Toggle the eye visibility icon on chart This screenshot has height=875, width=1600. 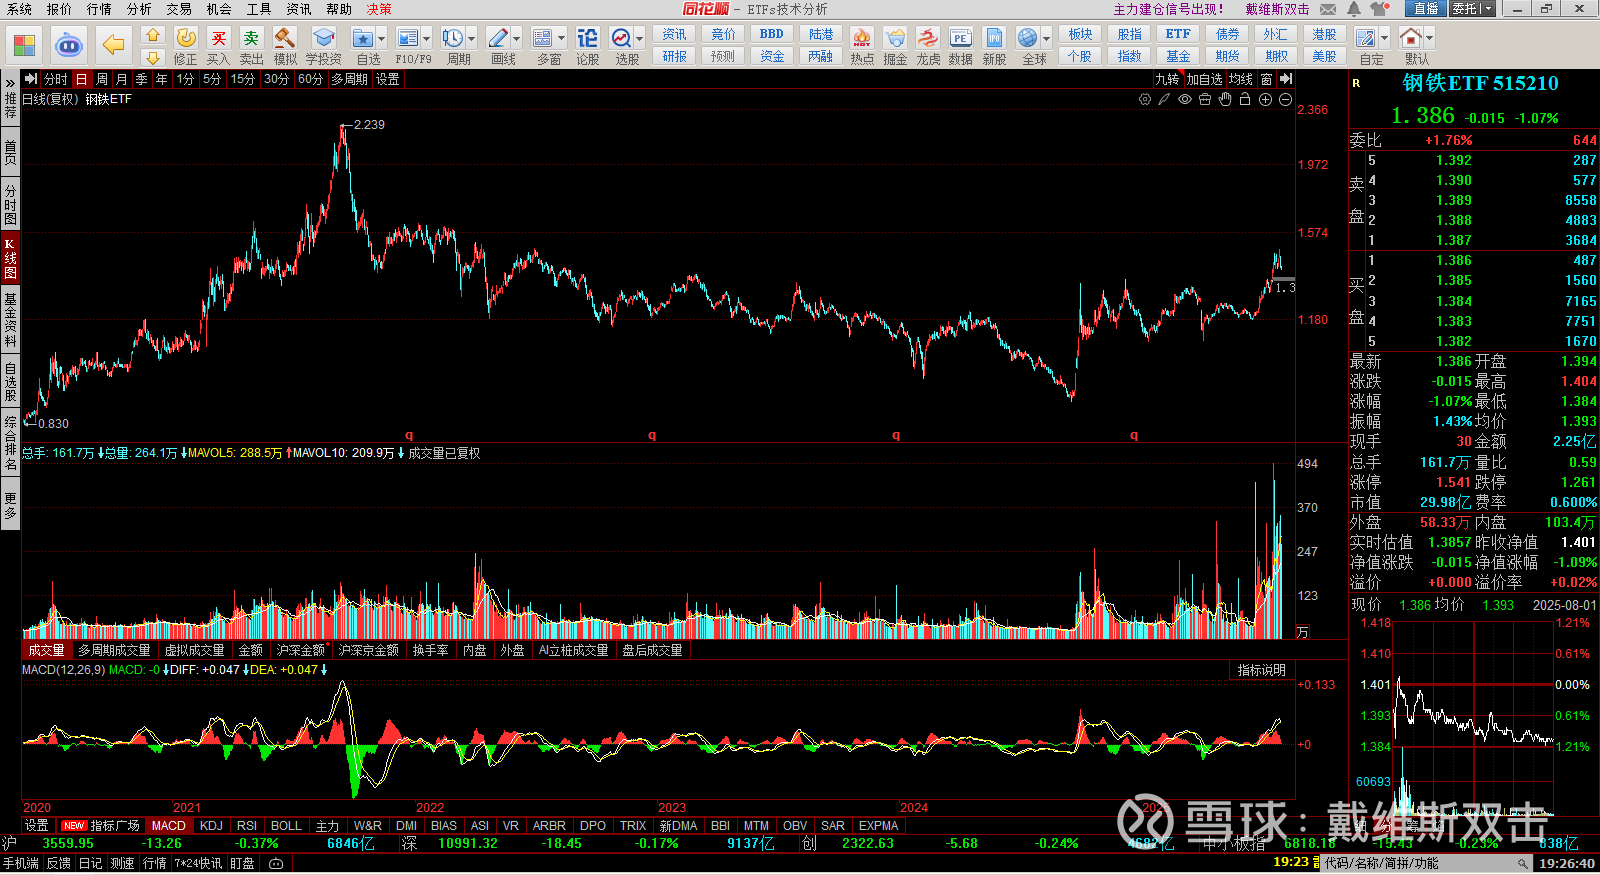coord(1185,99)
